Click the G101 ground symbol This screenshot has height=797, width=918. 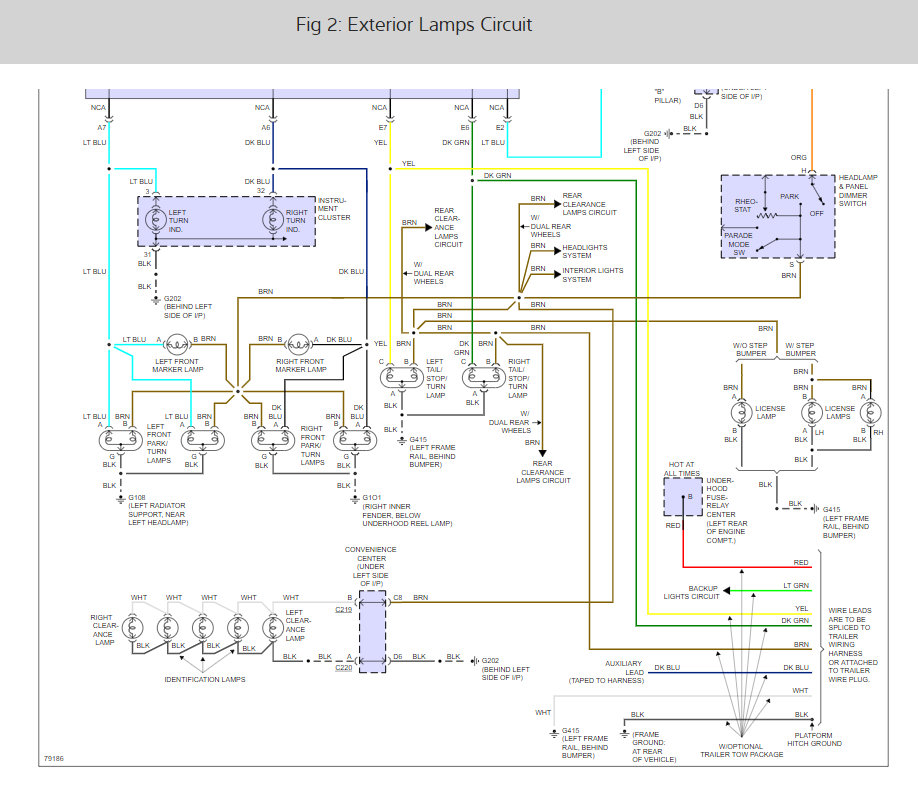click(355, 500)
